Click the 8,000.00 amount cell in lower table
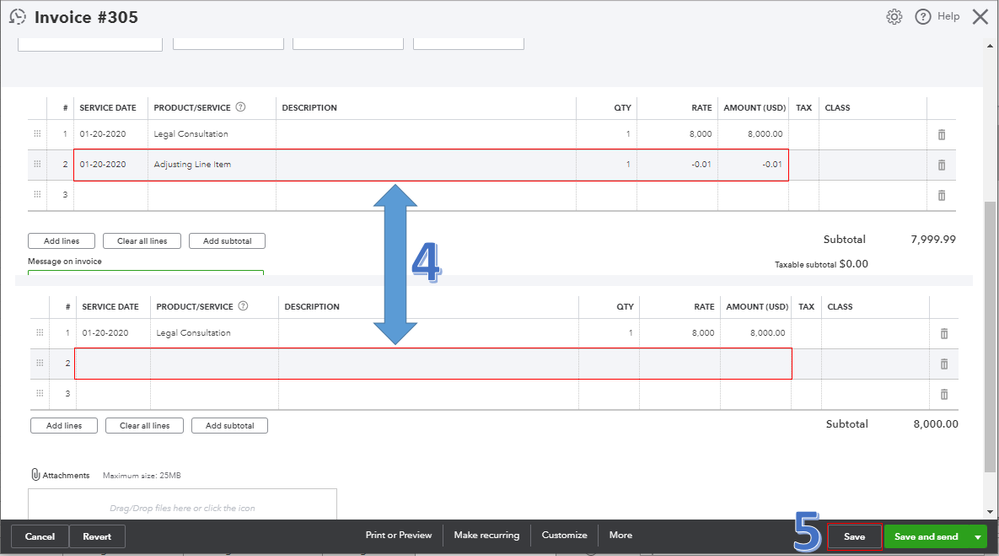999x556 pixels. 755,333
